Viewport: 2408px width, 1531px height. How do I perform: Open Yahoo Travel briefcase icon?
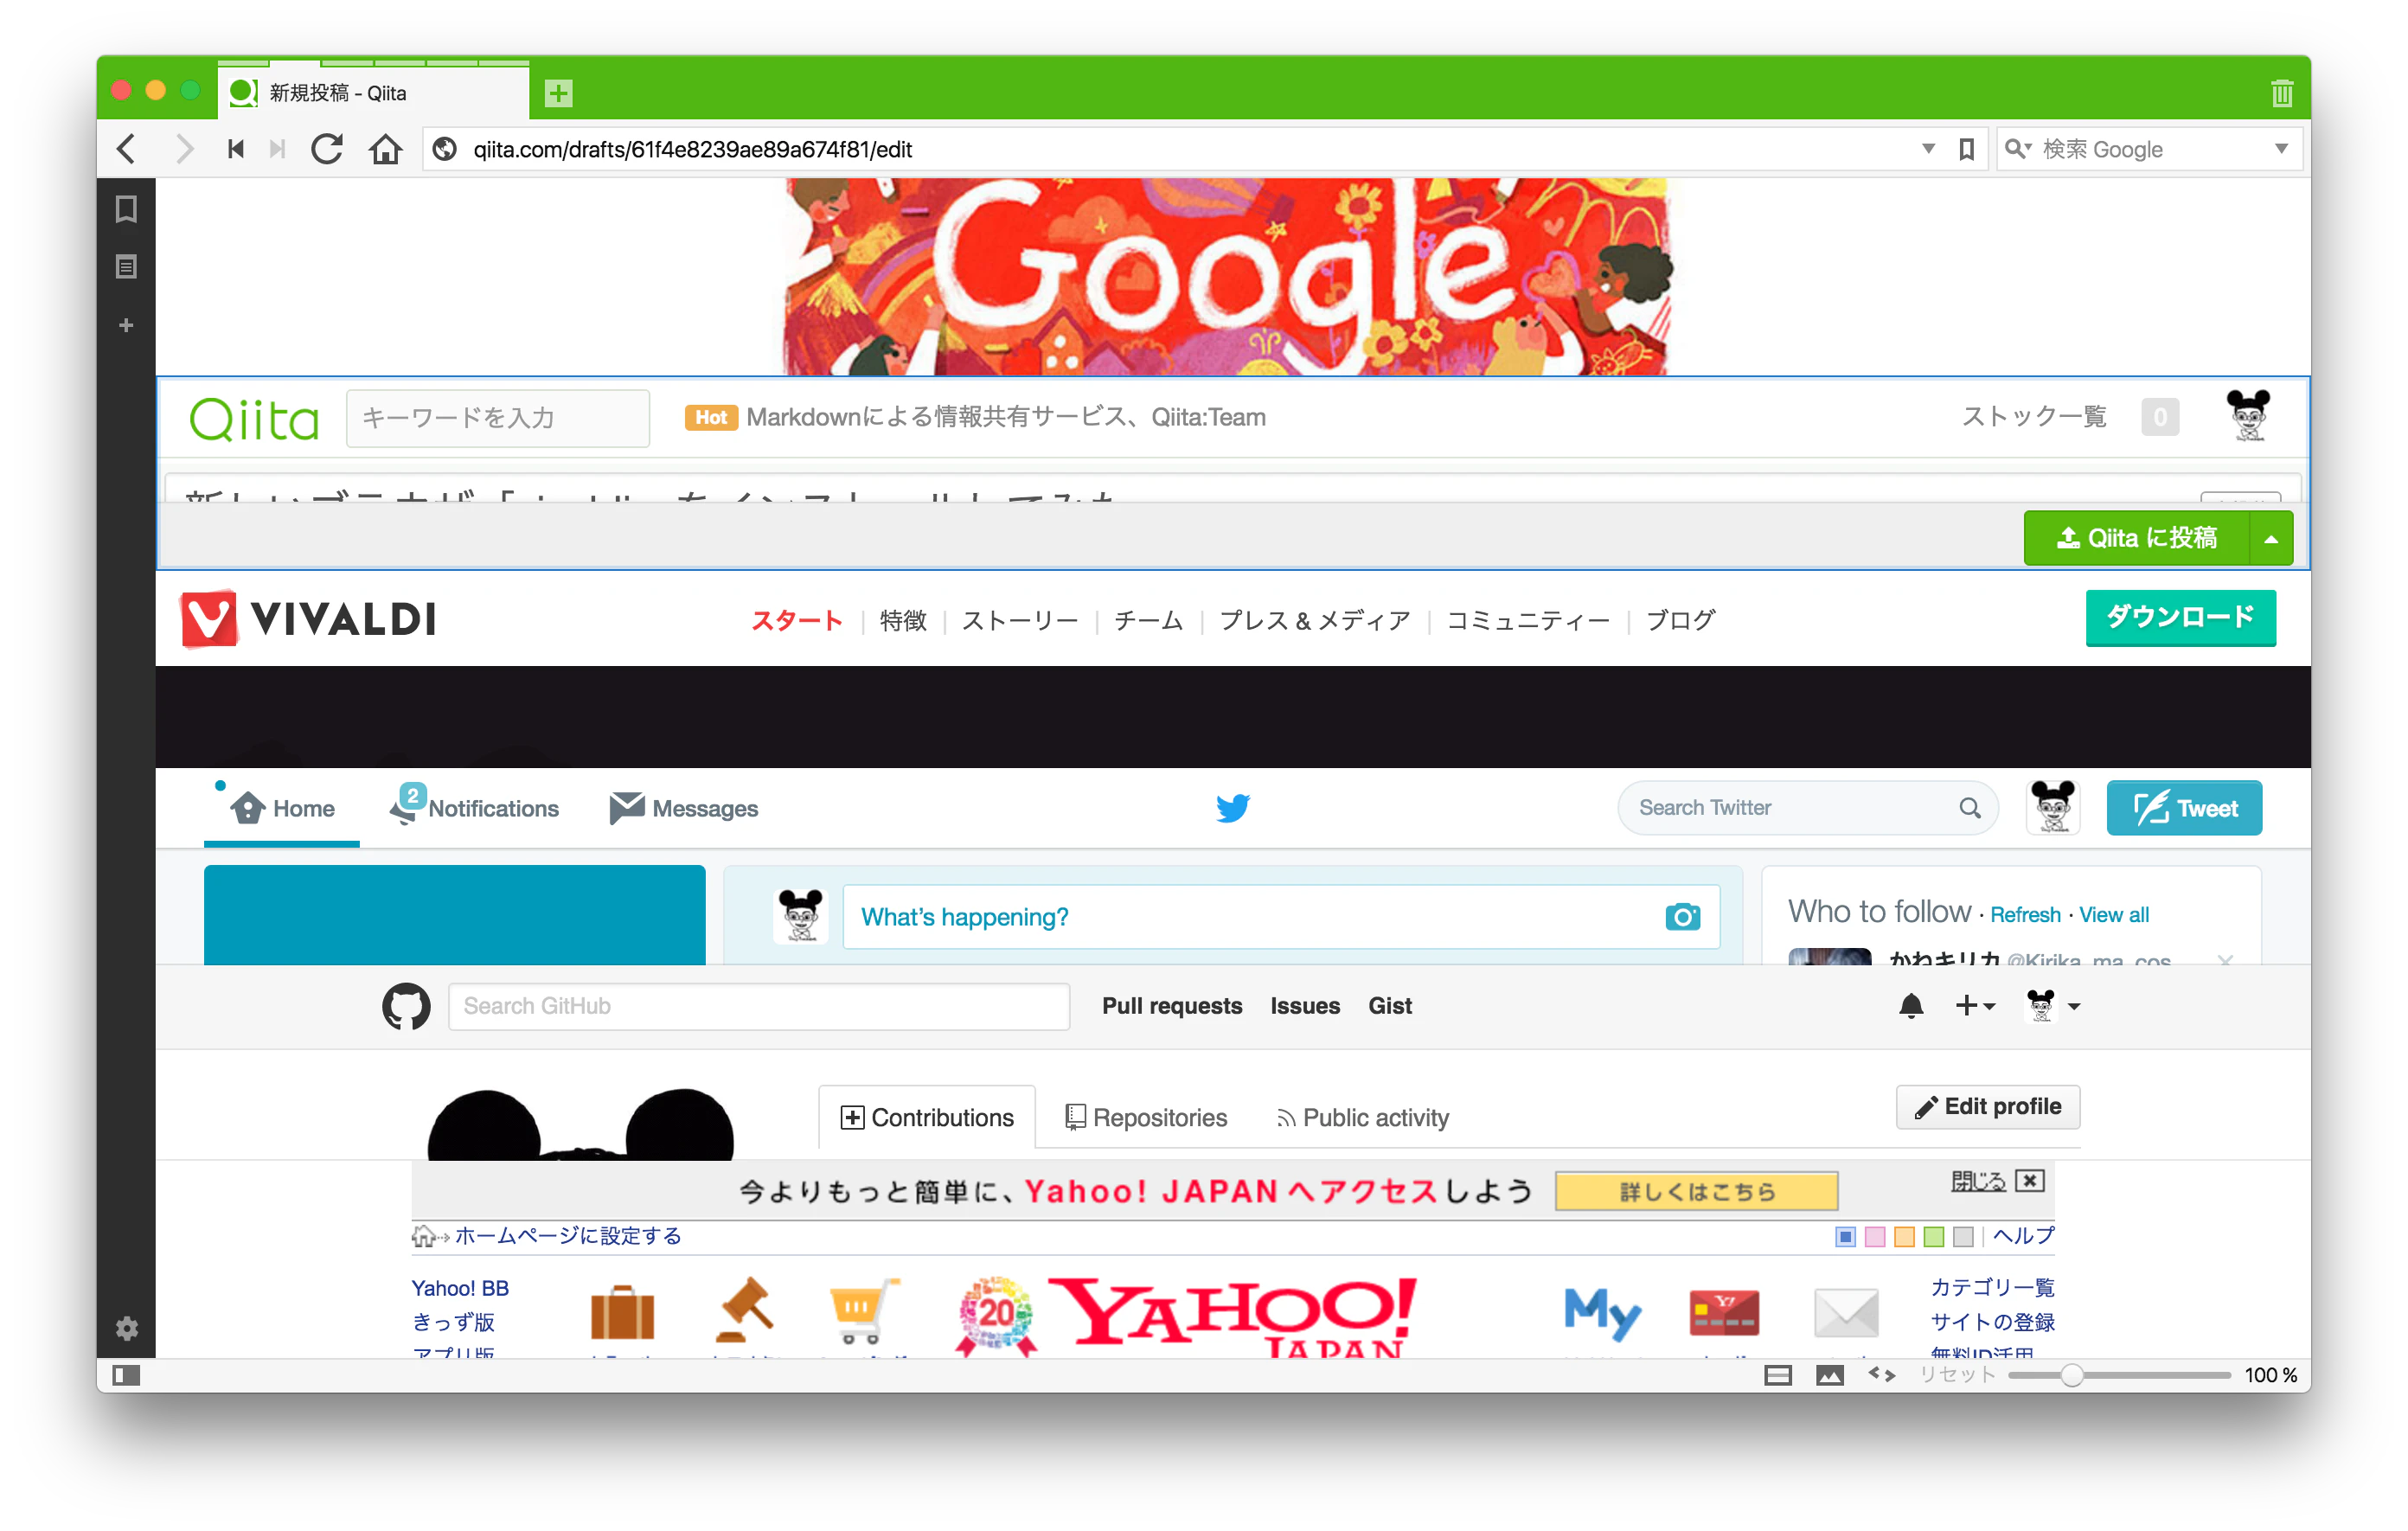(x=622, y=1311)
